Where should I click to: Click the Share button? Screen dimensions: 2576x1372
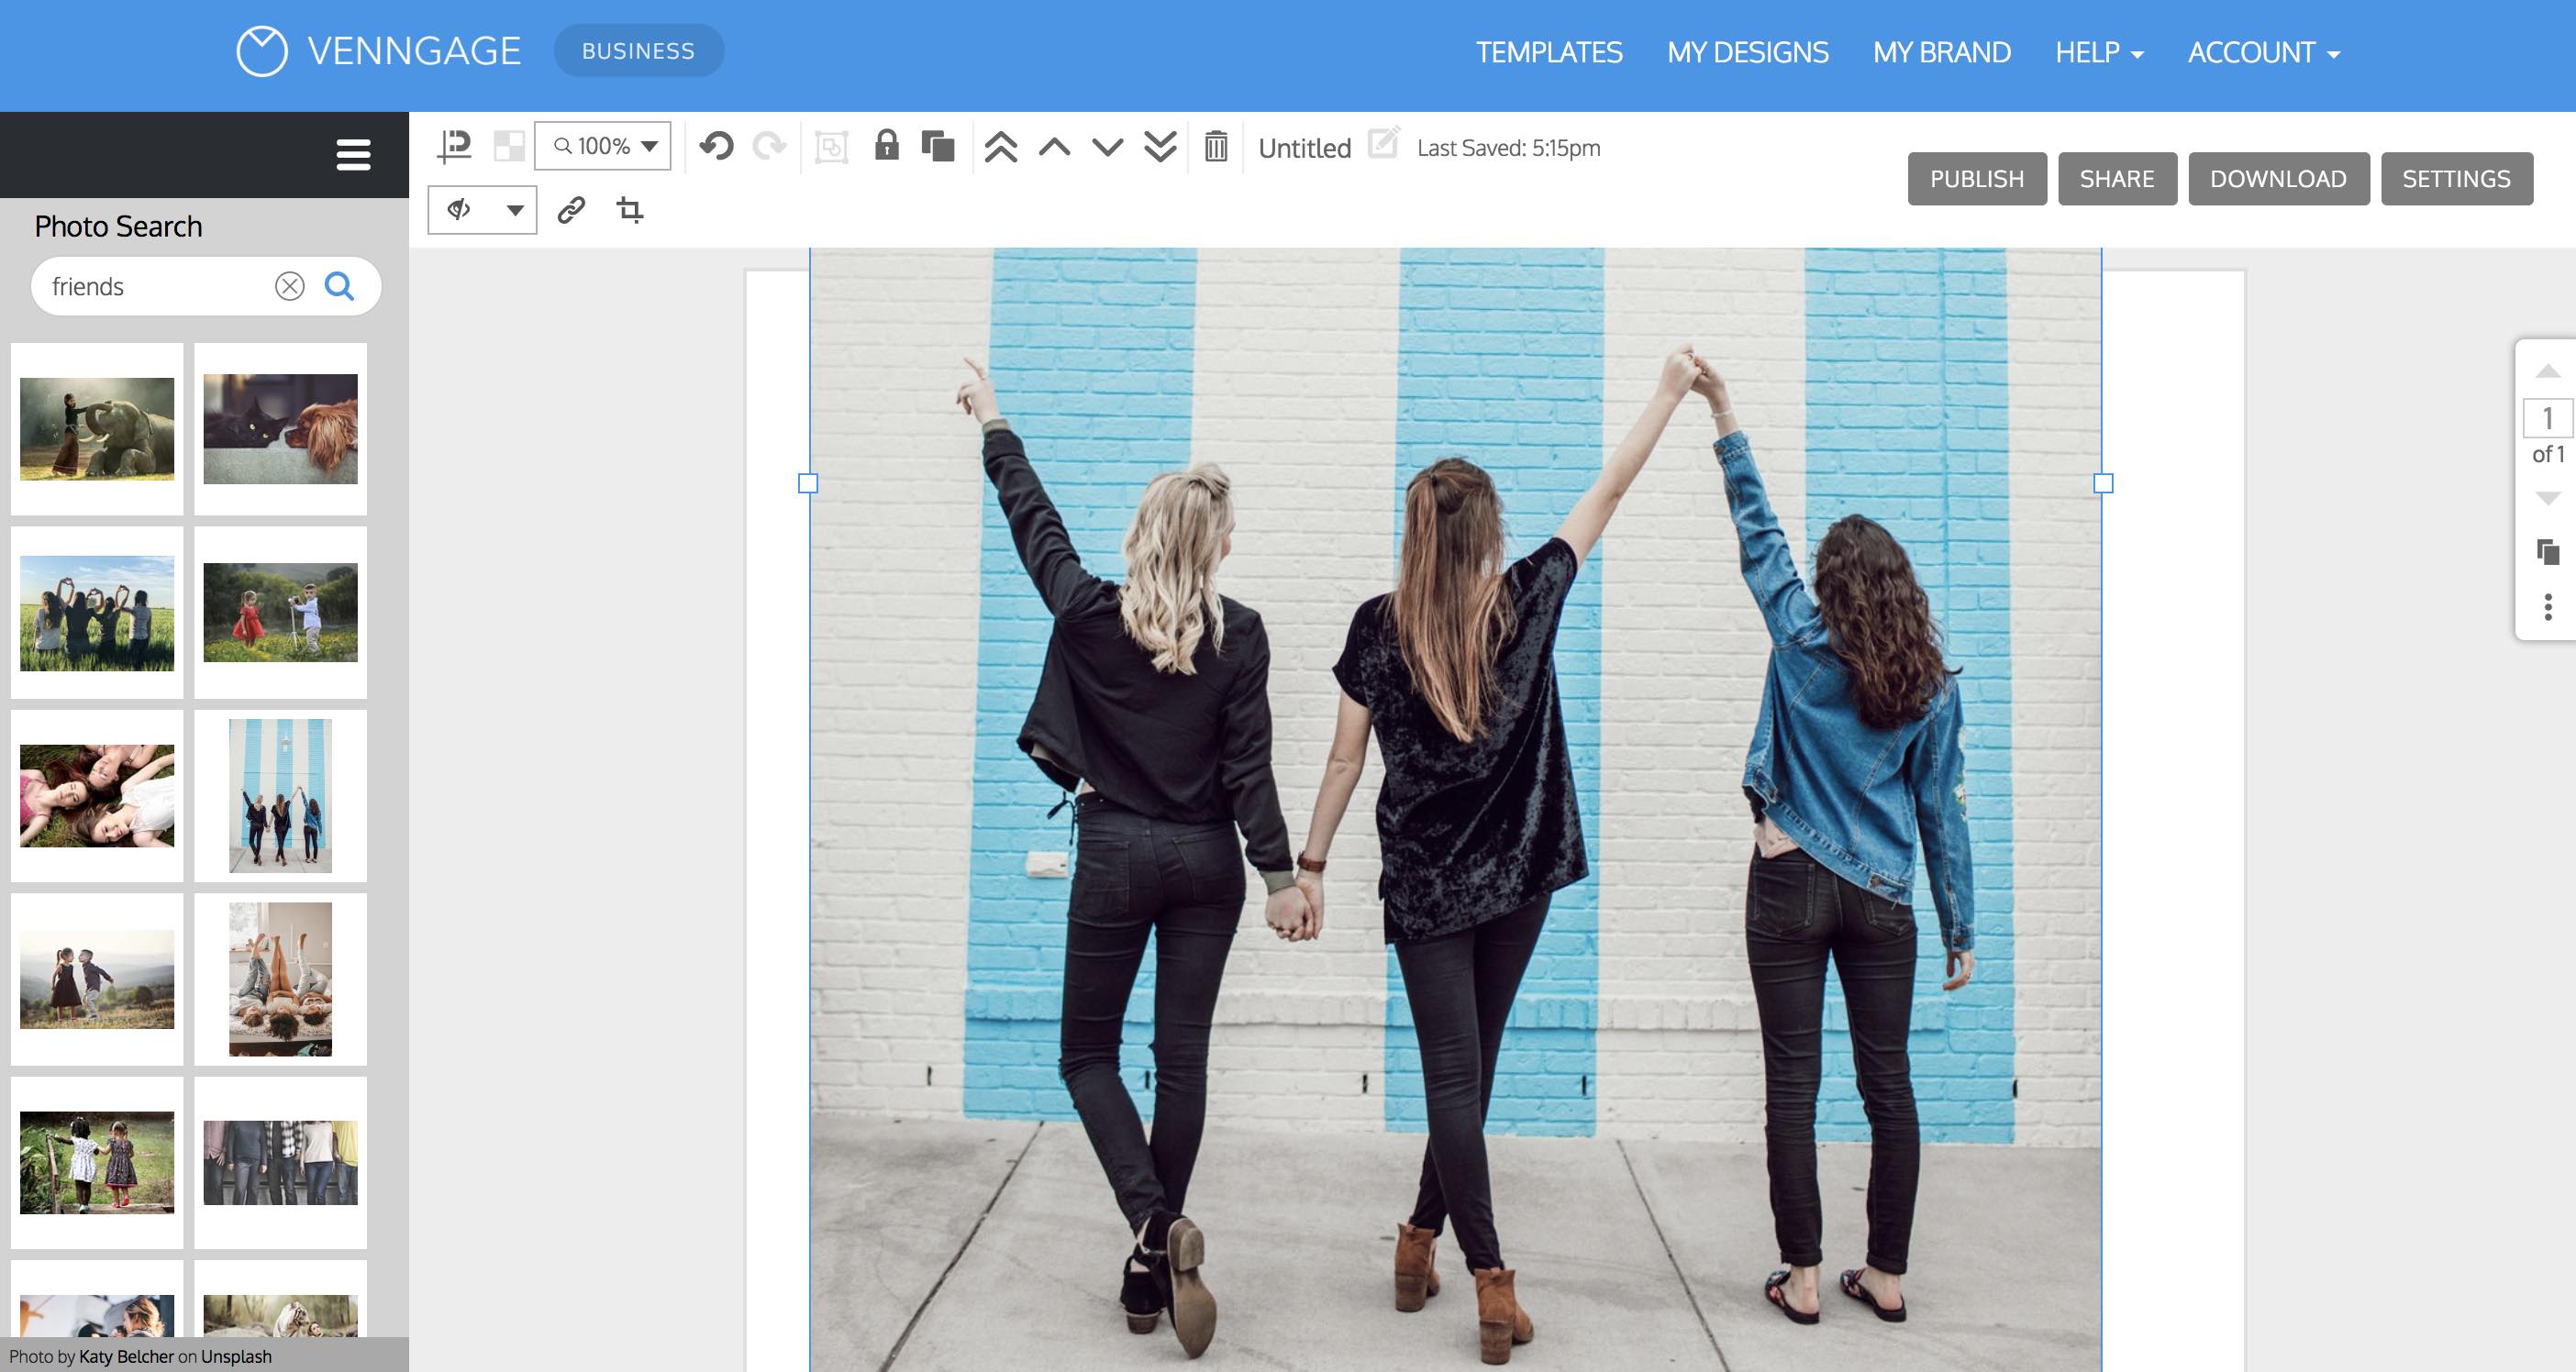tap(2117, 179)
